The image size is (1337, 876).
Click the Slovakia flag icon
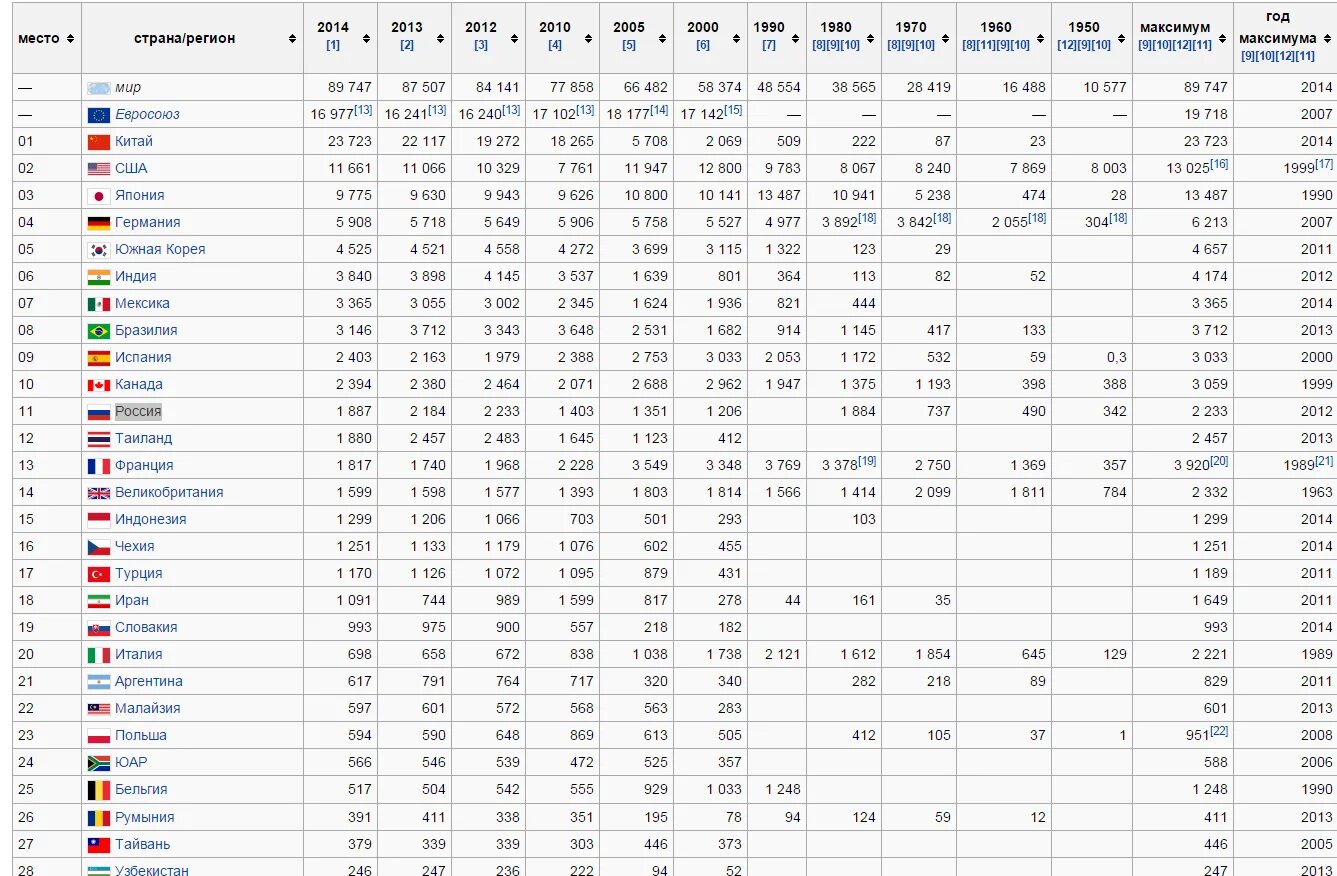(x=98, y=628)
